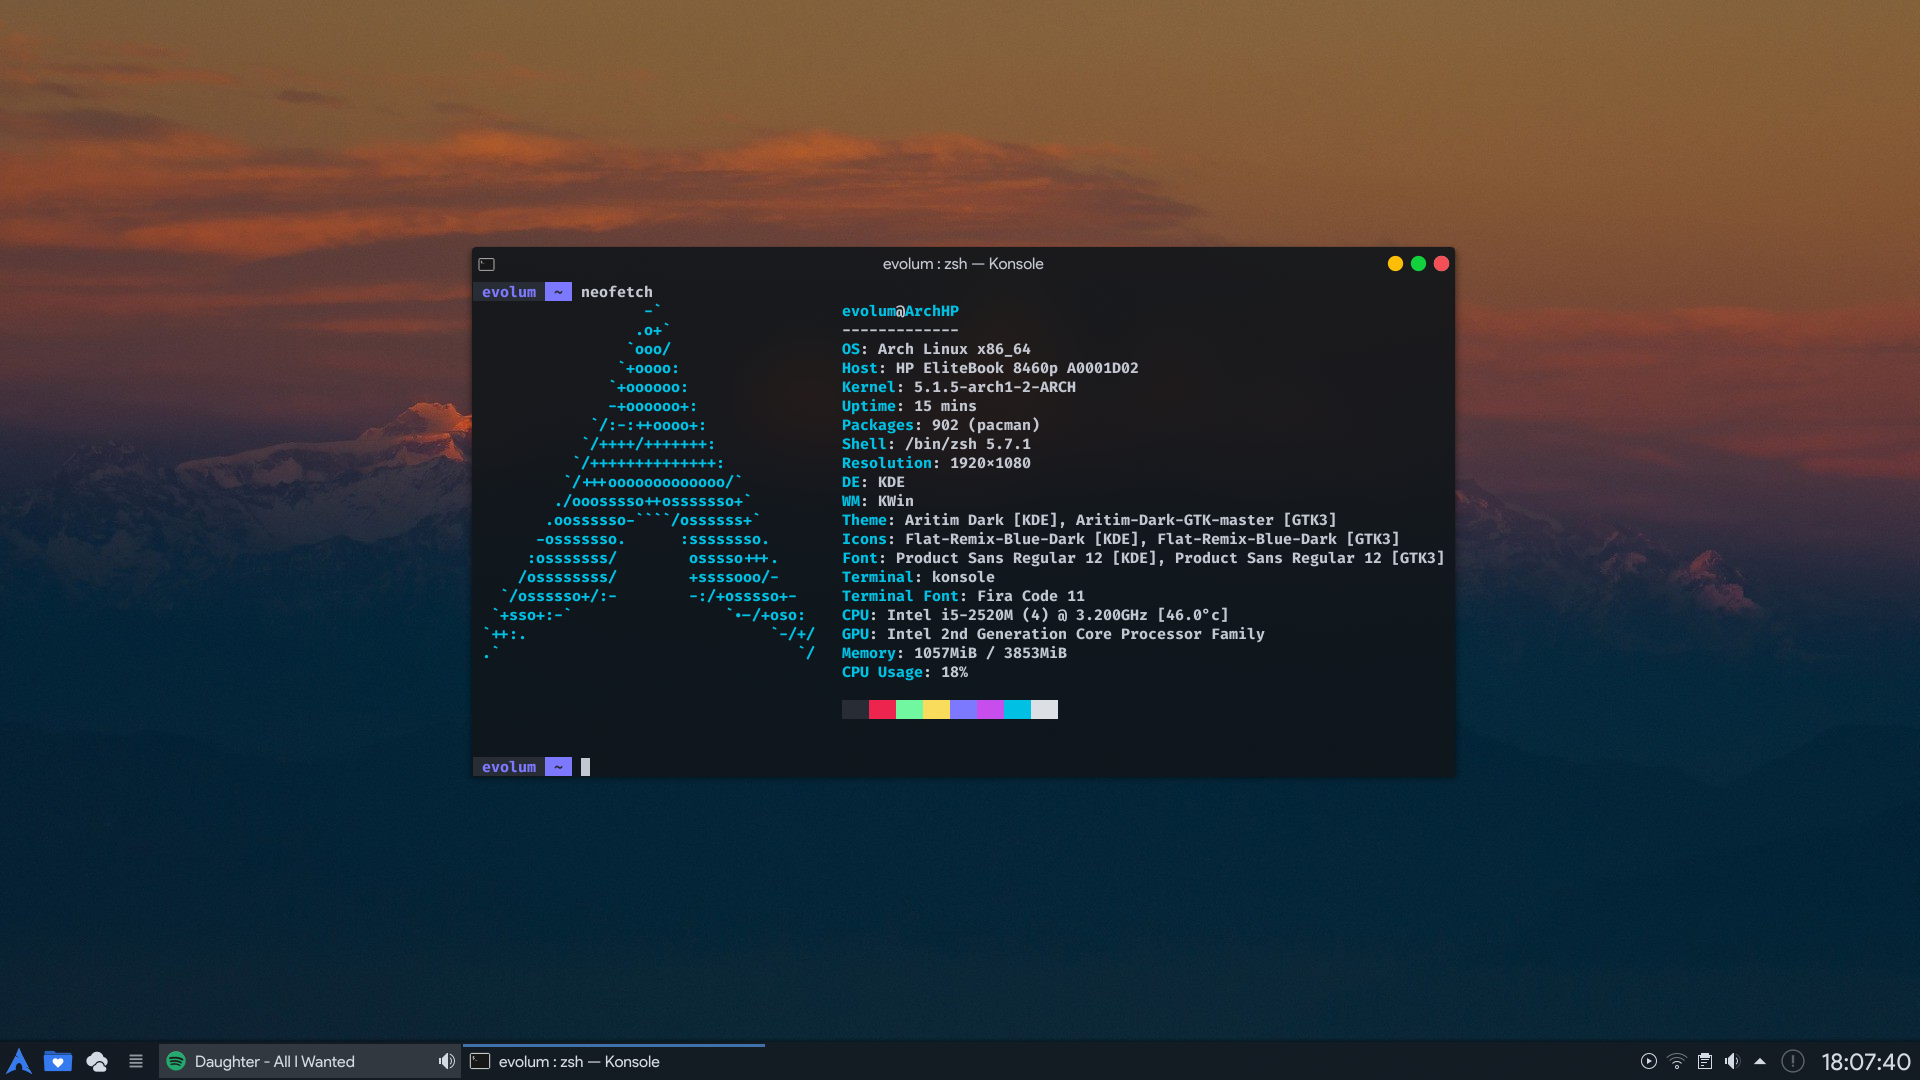Click the 'Theme: Aritim Dark [KDE]' line
Viewport: 1920px width, 1080px height.
coord(1089,520)
